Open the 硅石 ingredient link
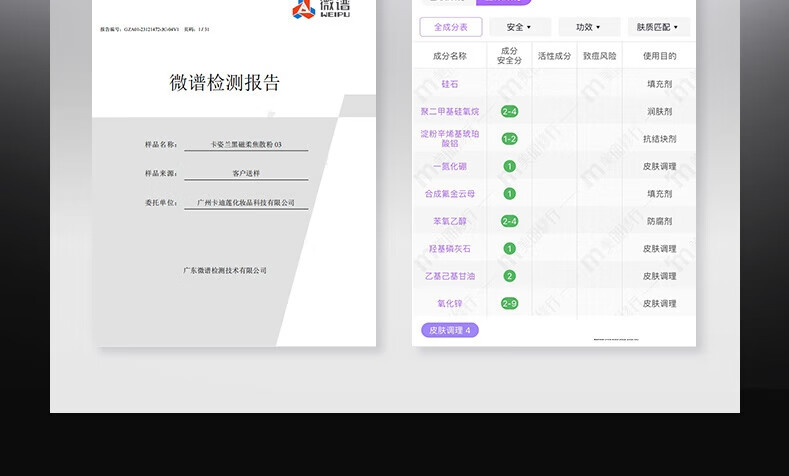 click(450, 84)
